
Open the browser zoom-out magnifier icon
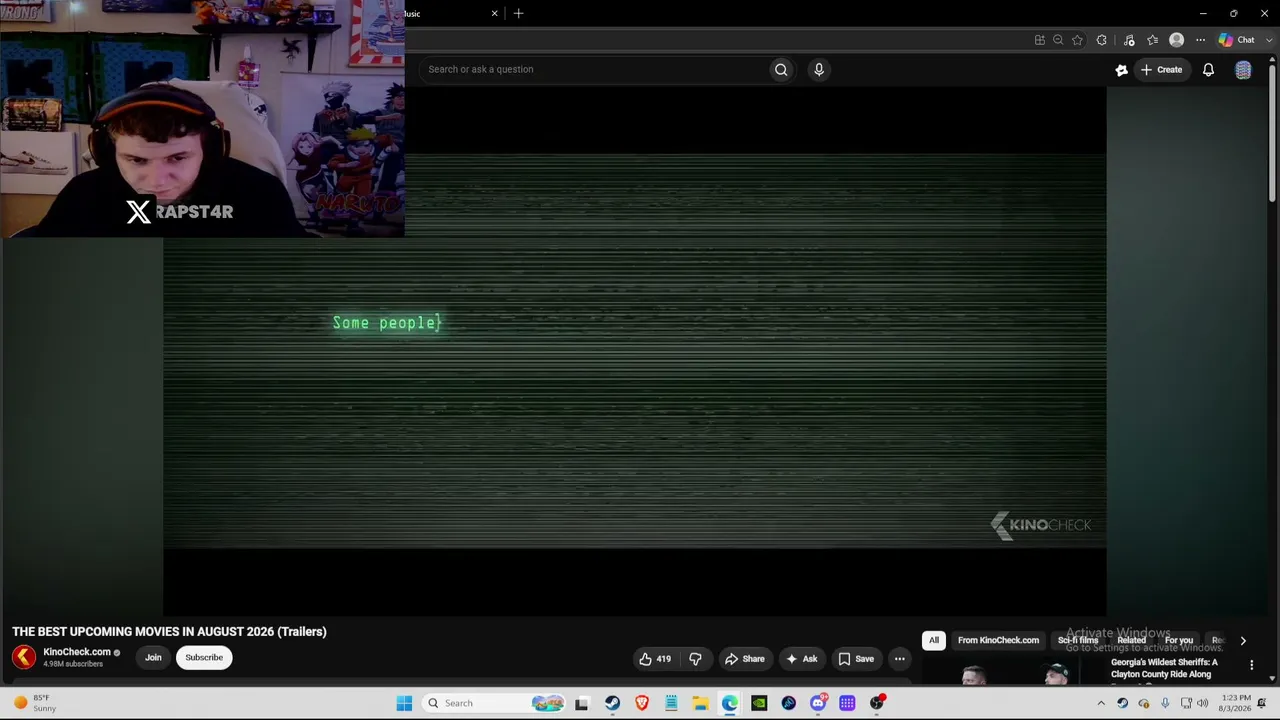(x=1058, y=40)
